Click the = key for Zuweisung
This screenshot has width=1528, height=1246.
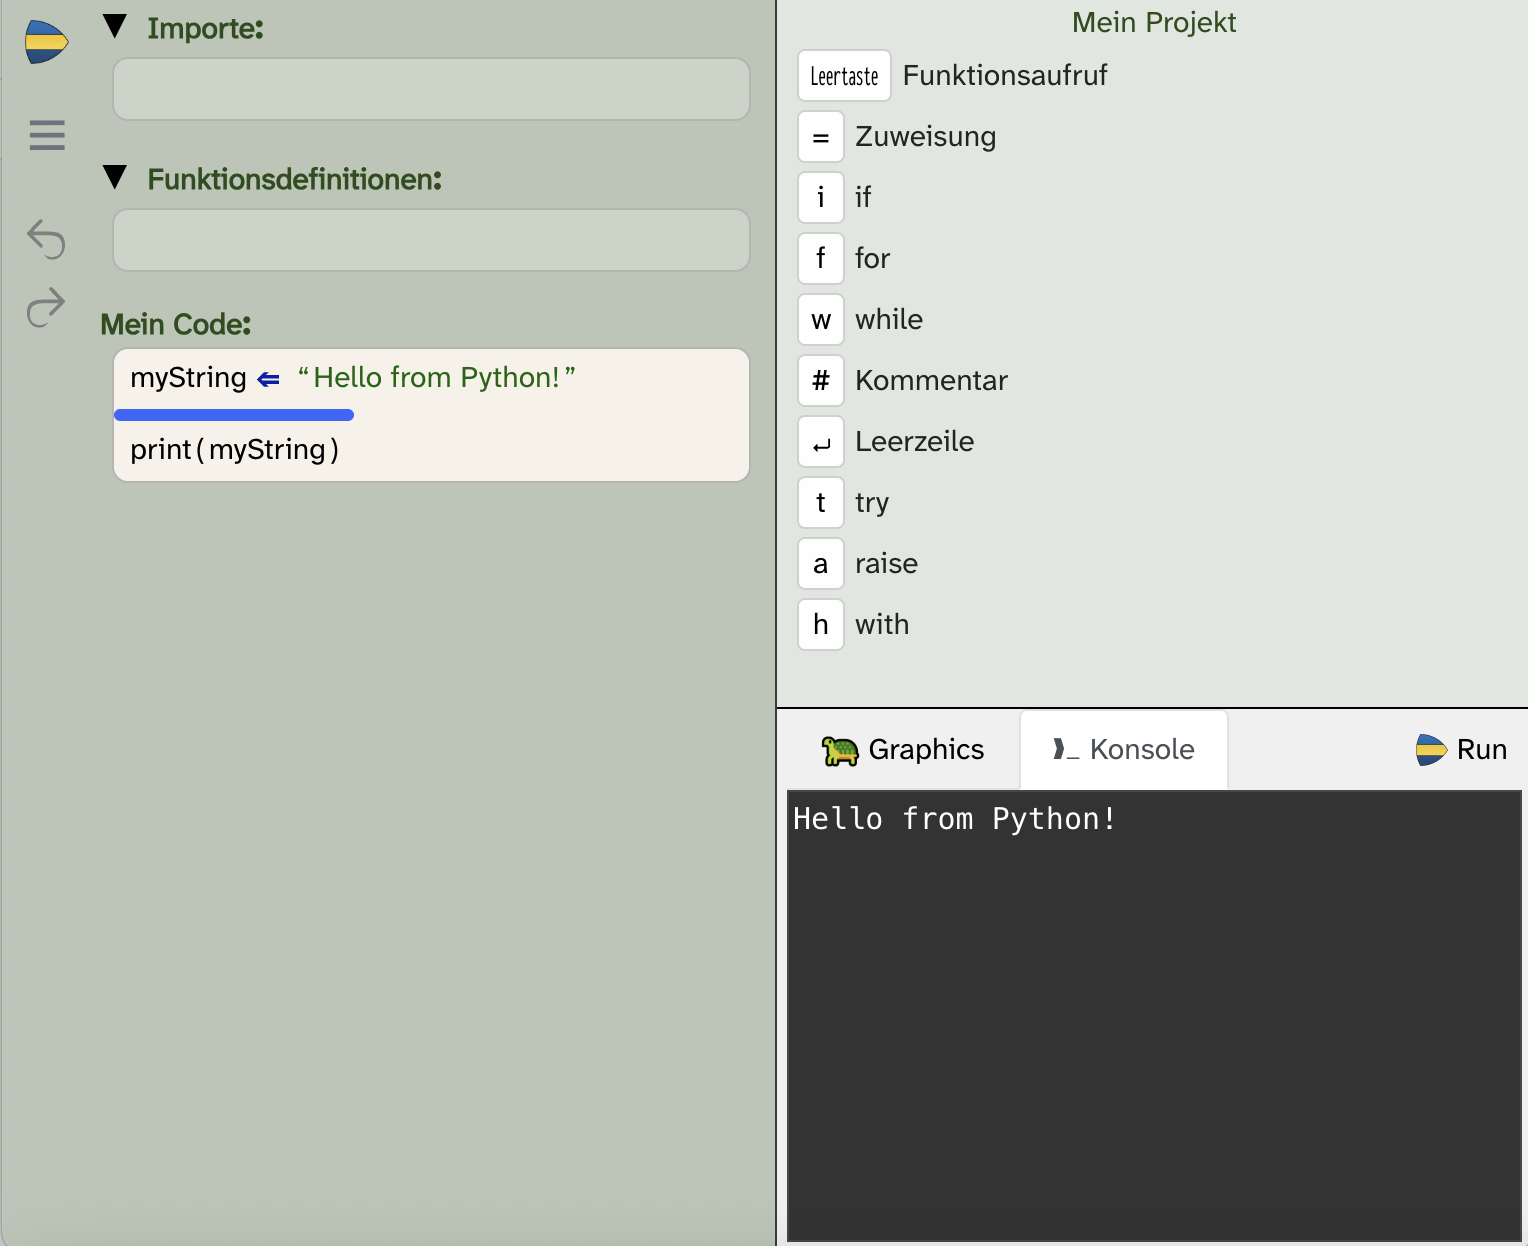(820, 137)
